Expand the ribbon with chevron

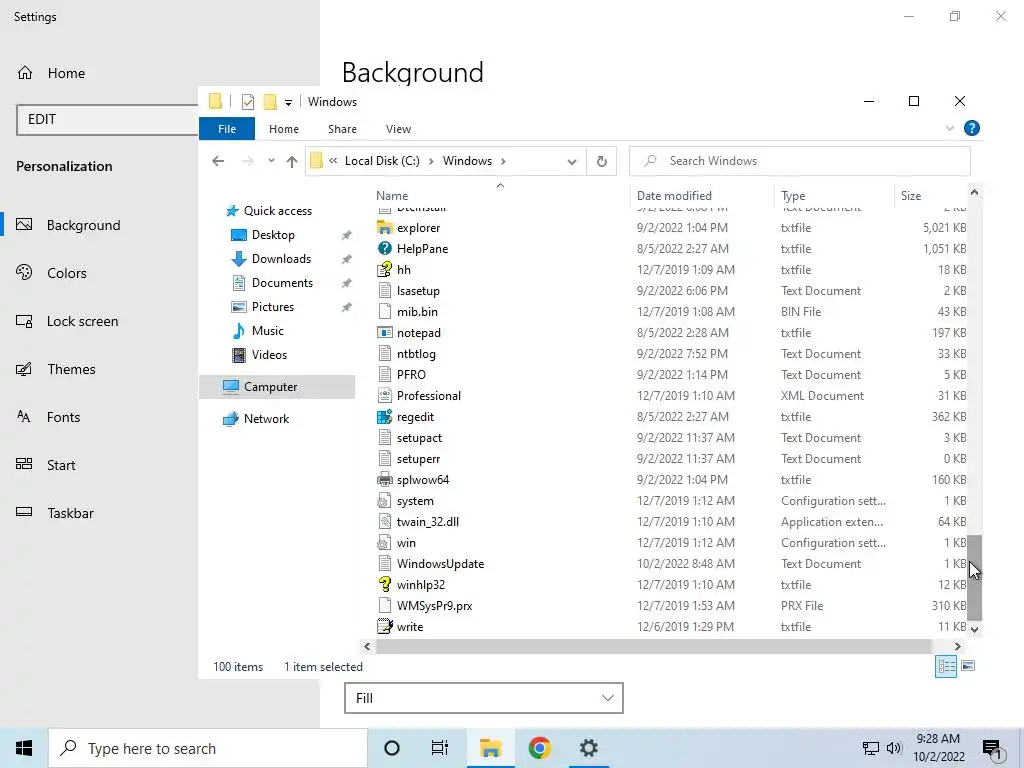(950, 129)
